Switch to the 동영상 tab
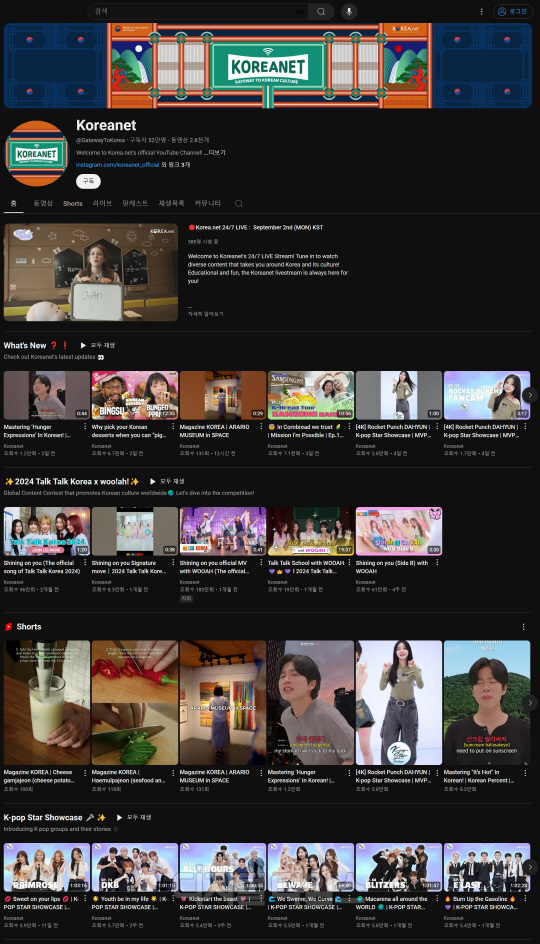Screen dimensions: 540x944 pyautogui.click(x=43, y=203)
